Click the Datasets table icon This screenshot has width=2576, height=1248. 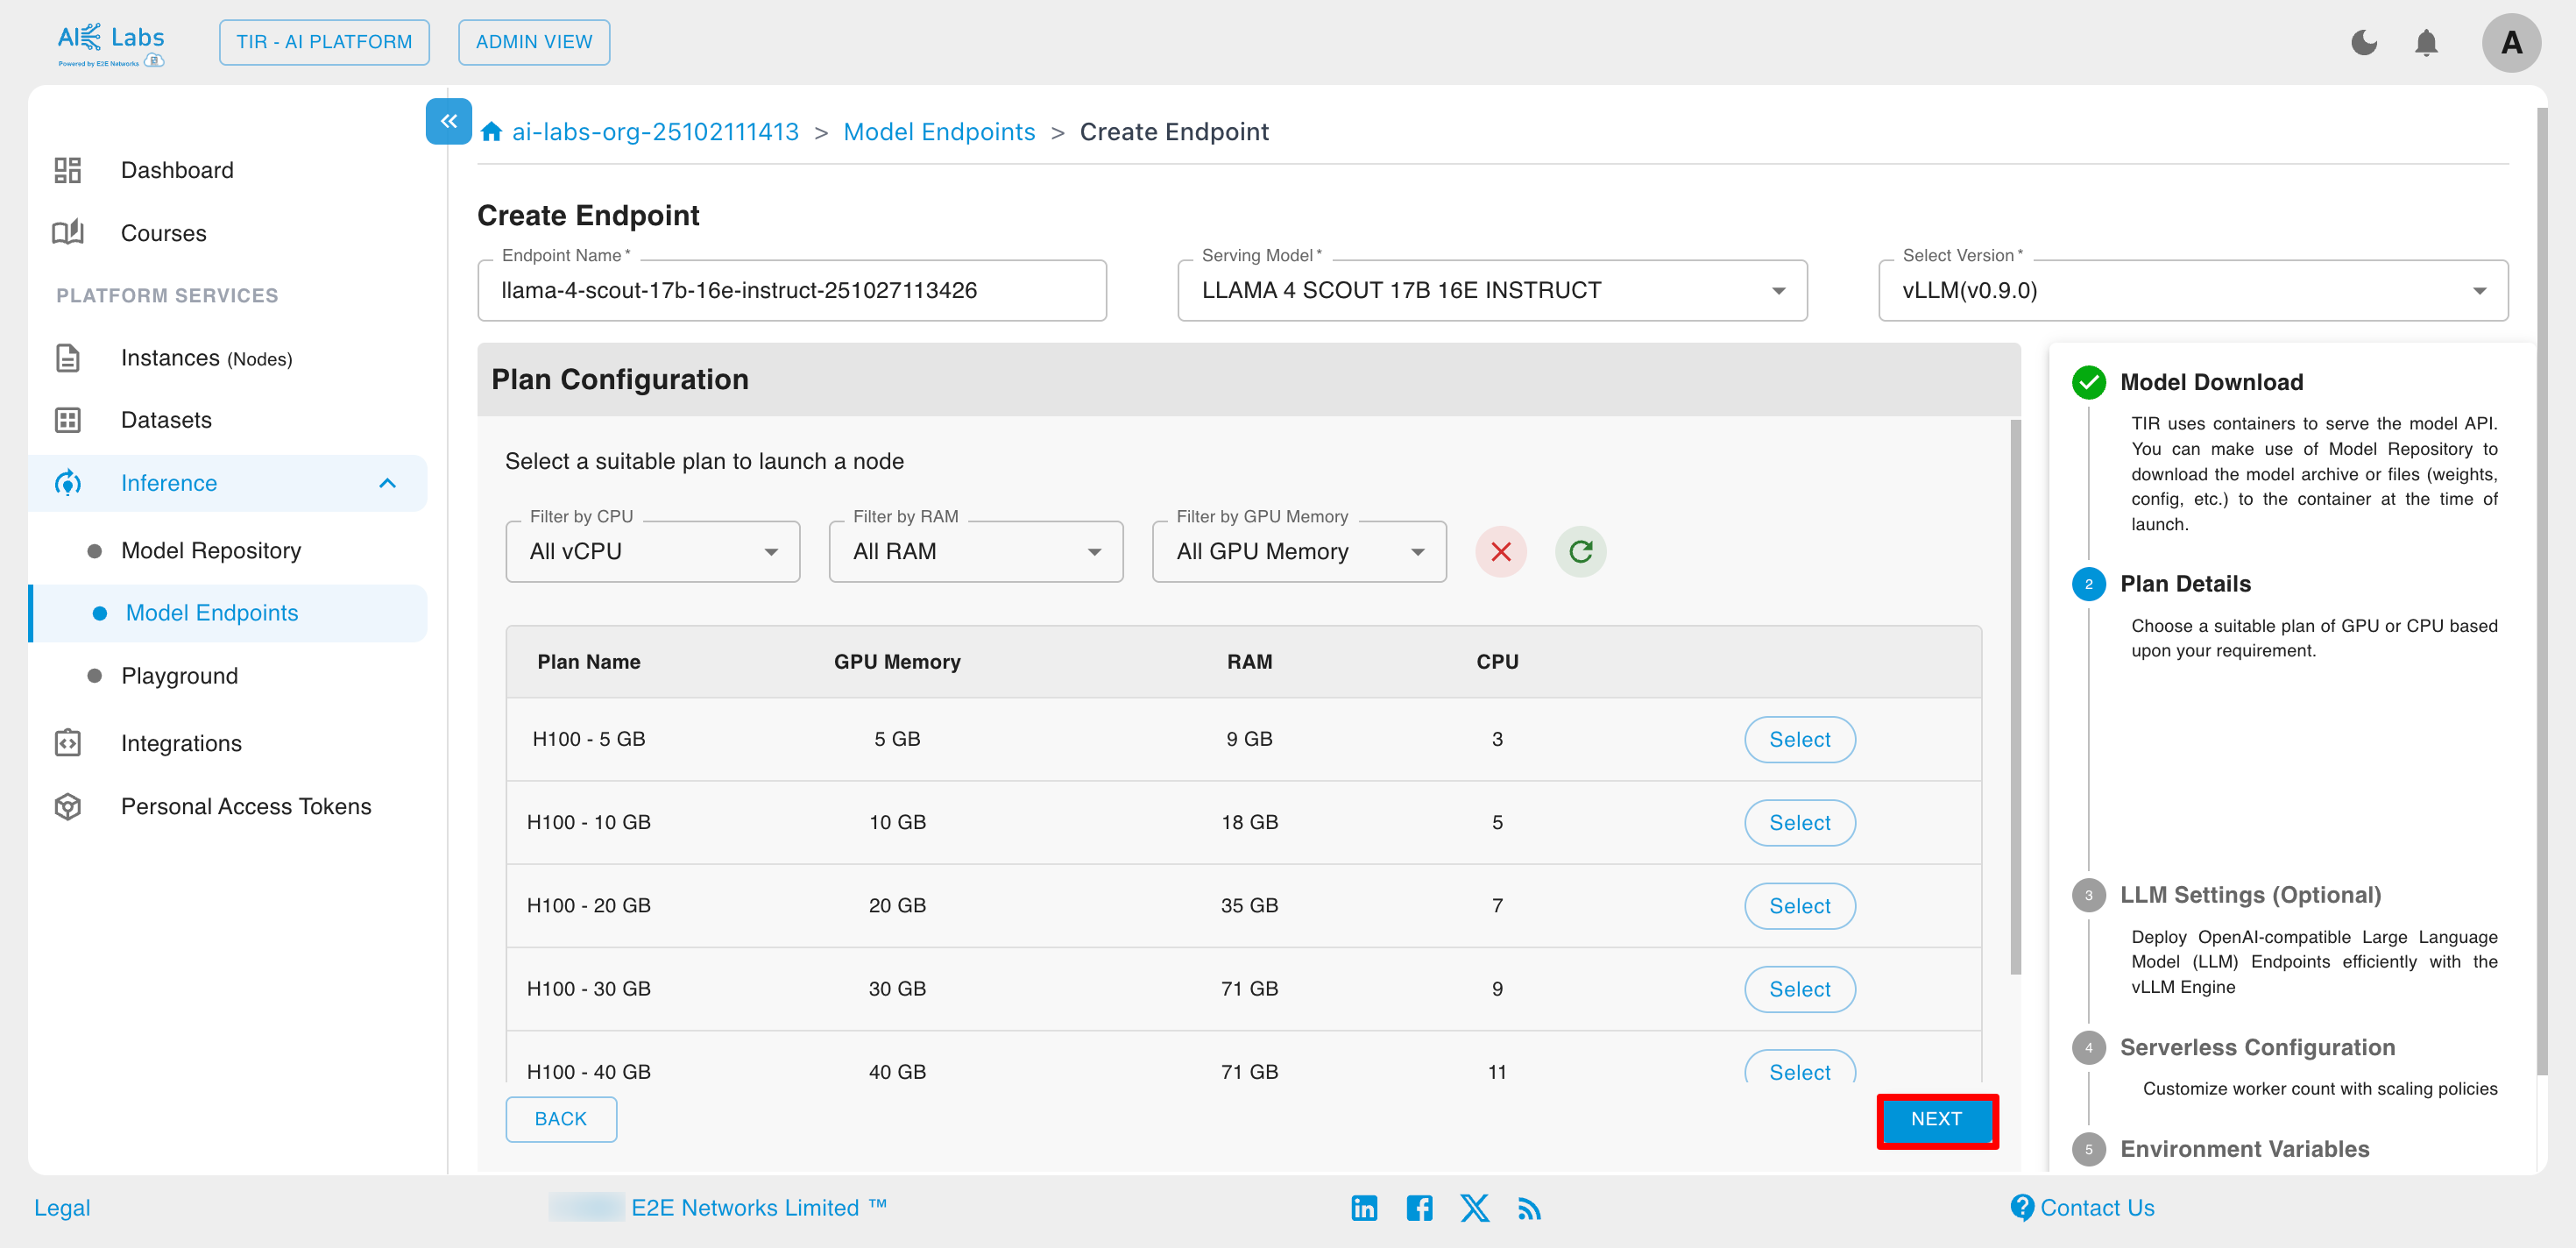68,420
